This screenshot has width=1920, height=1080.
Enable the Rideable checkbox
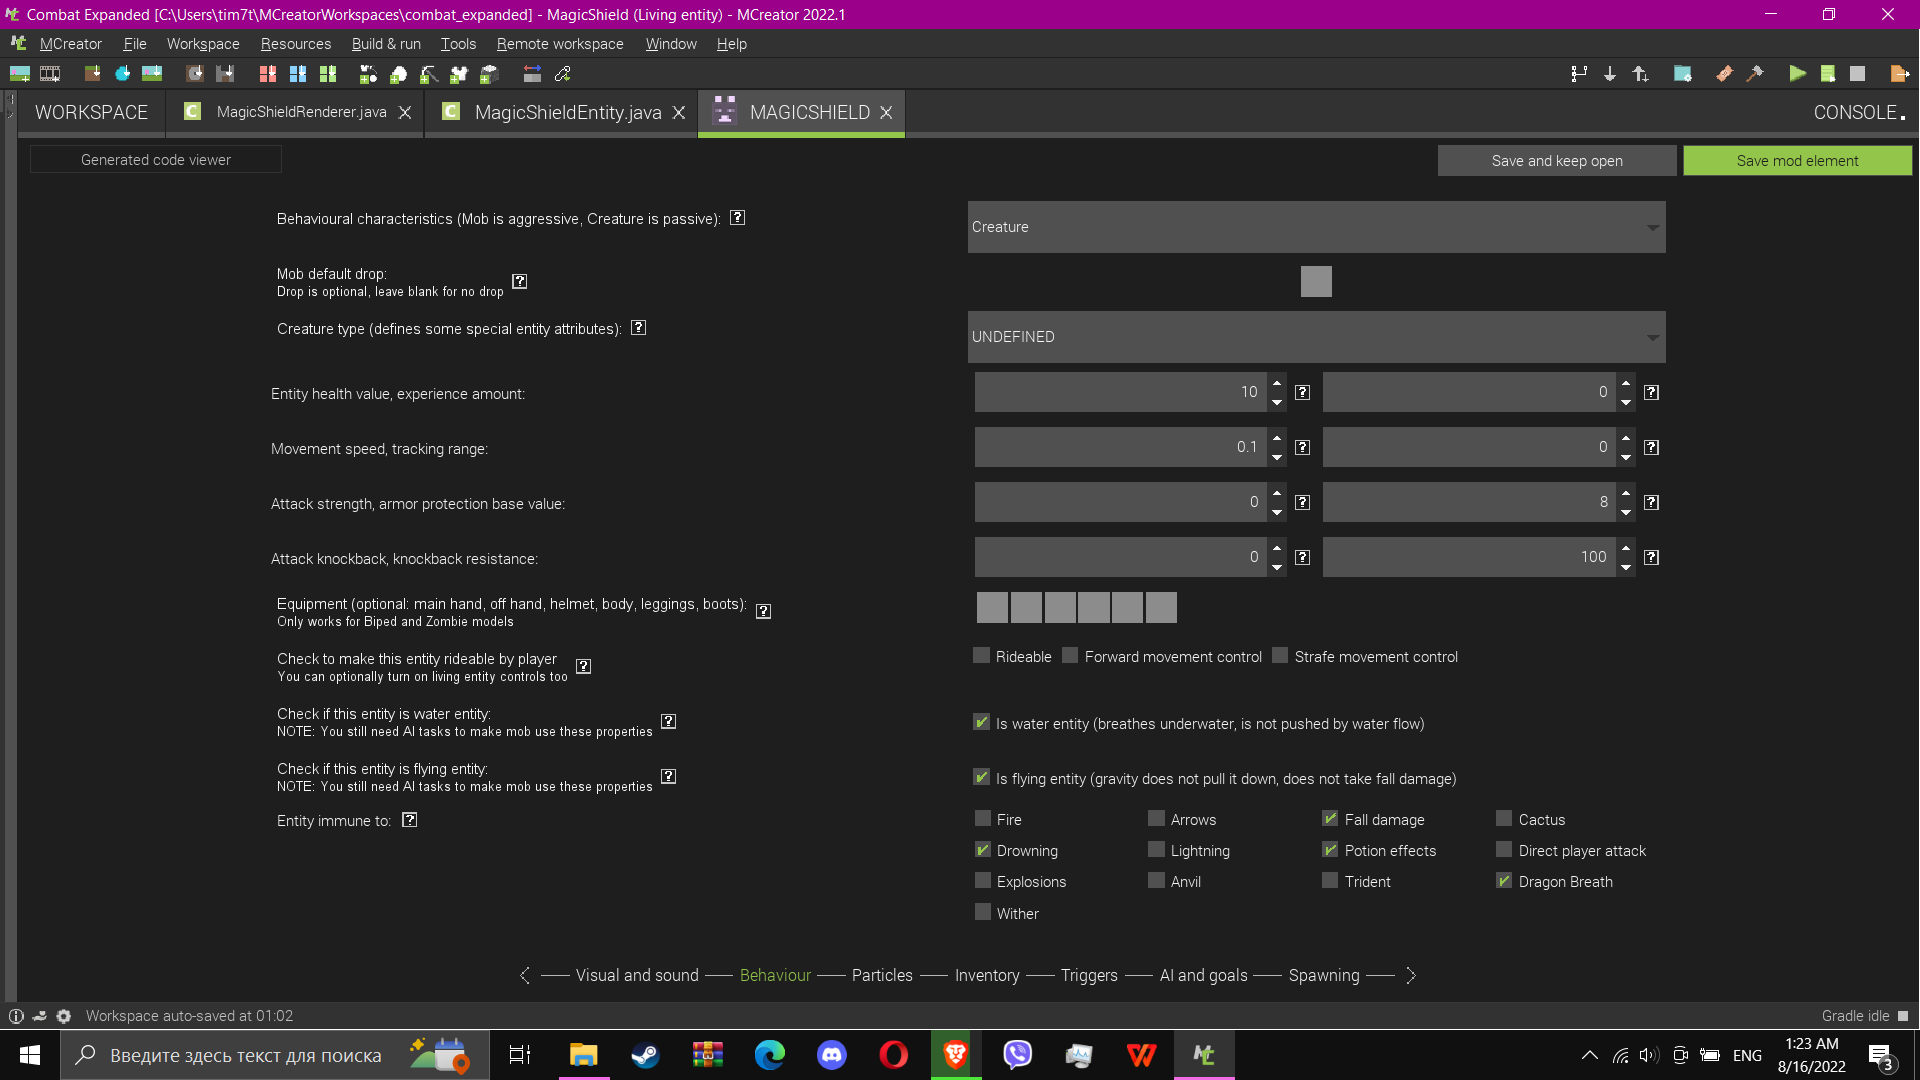click(981, 655)
